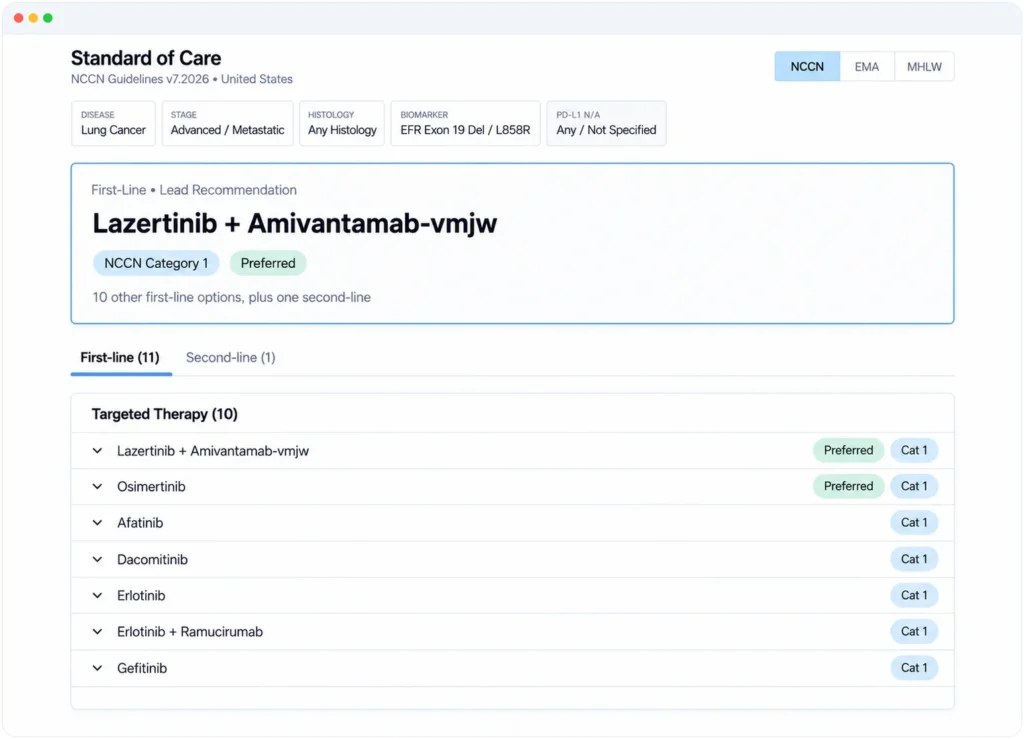The width and height of the screenshot is (1024, 739).
Task: Click the PD-L1 Any / Not Specified filter
Action: click(606, 123)
